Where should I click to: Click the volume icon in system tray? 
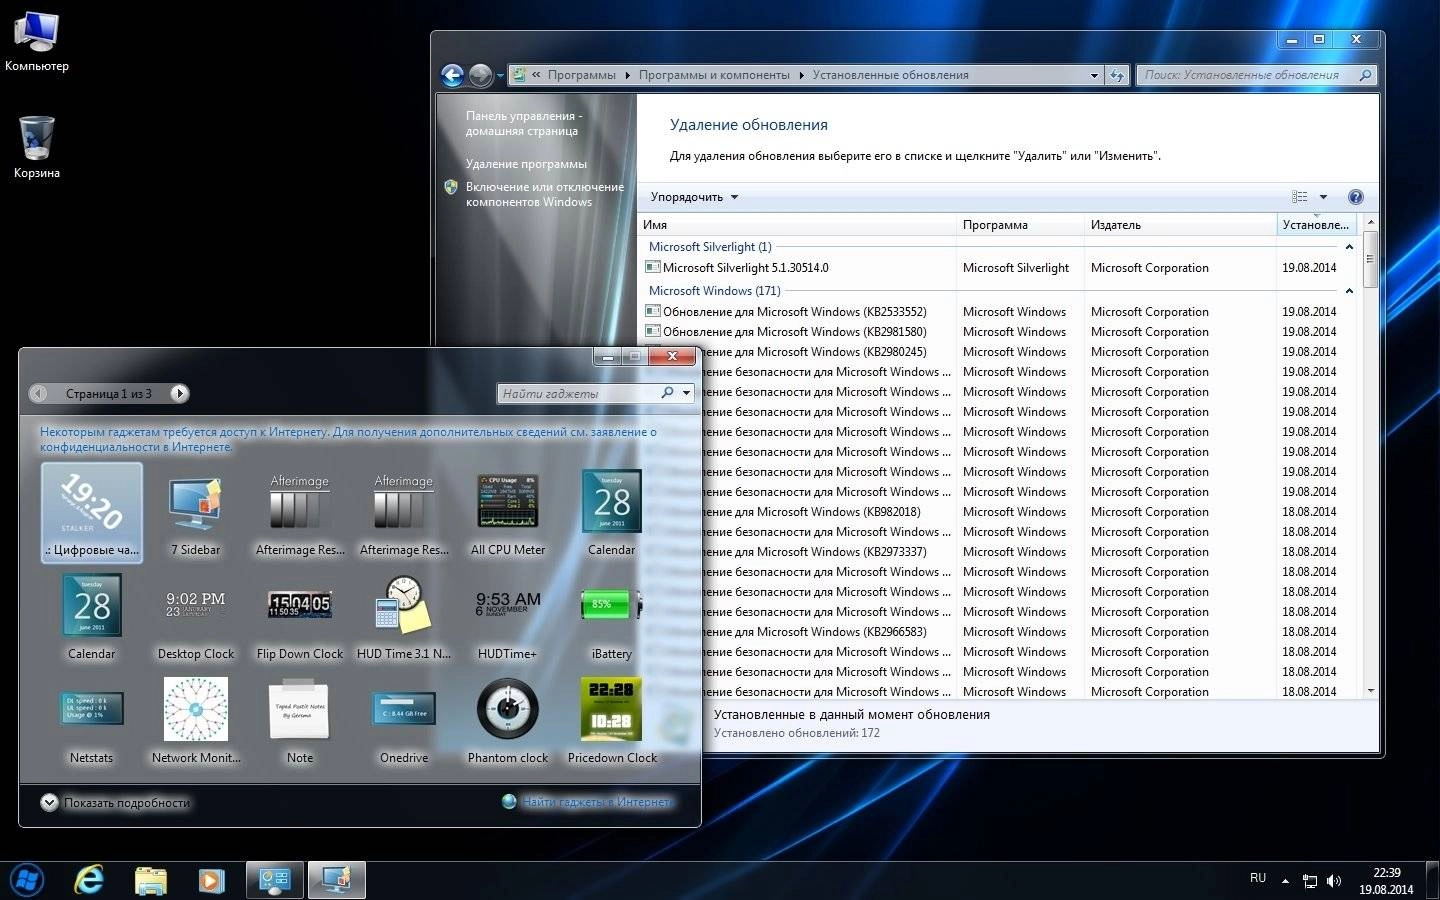pos(1334,881)
